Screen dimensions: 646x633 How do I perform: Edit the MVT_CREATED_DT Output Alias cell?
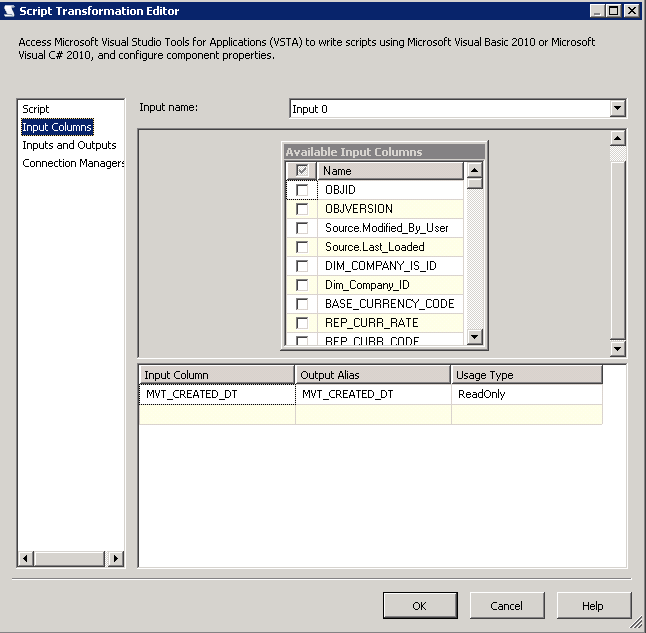[x=372, y=395]
